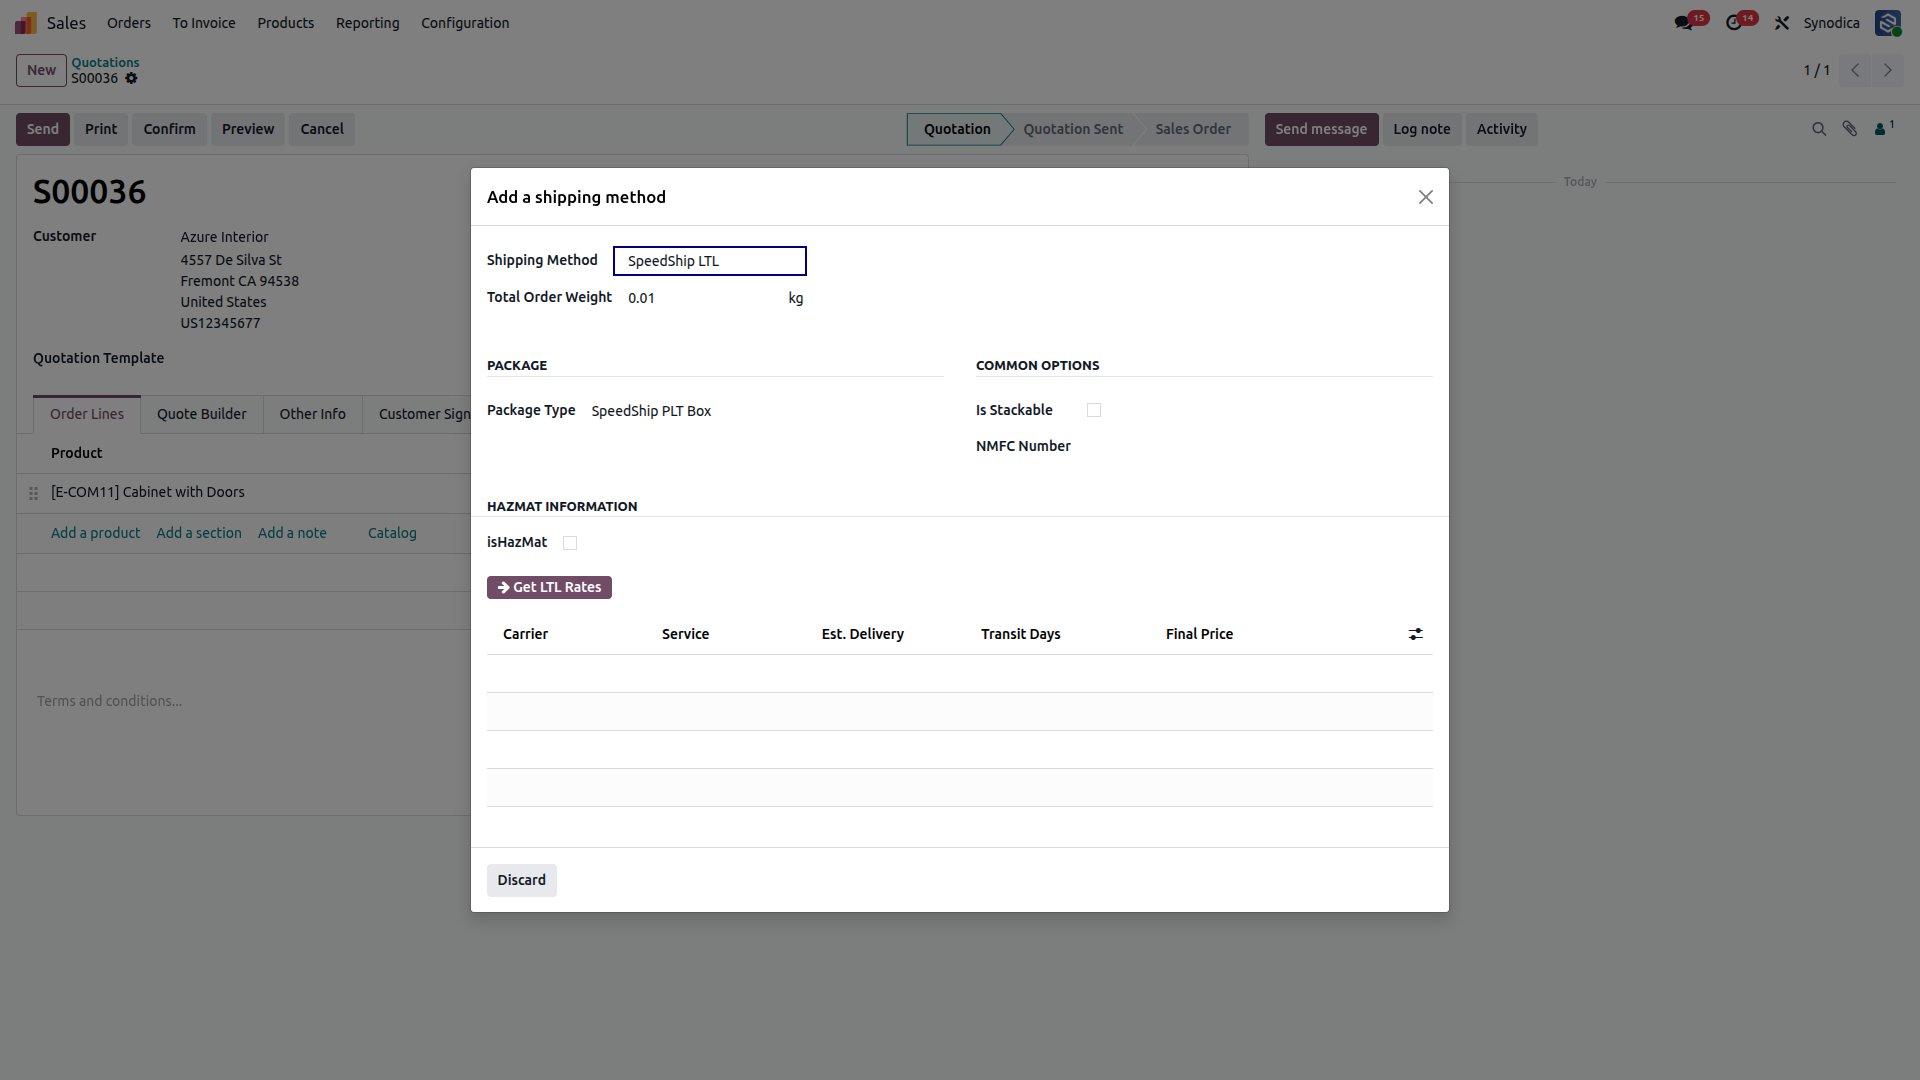Screen dimensions: 1920x1080
Task: Sort by Est. Delivery column header
Action: (862, 634)
